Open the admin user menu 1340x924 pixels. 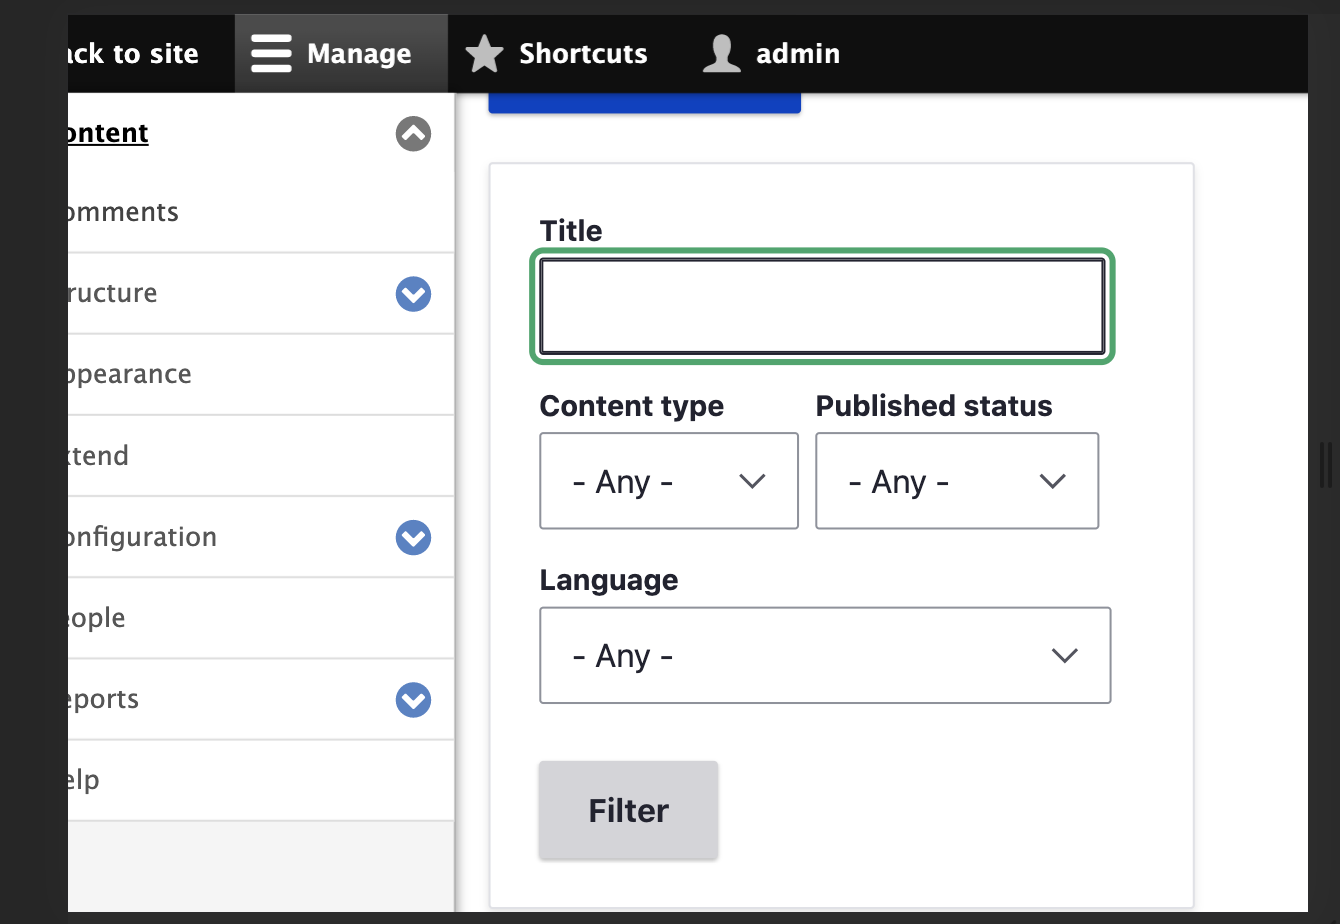coord(771,54)
